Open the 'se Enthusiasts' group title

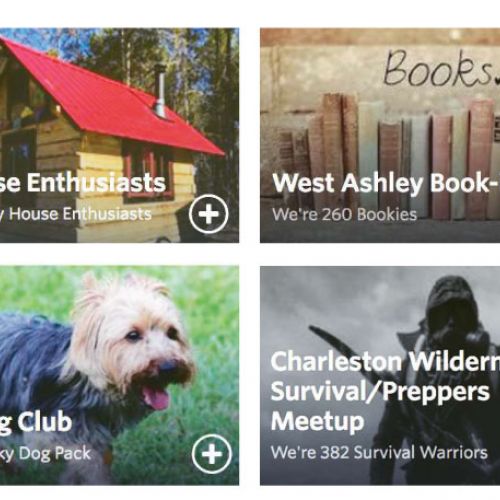click(x=83, y=183)
